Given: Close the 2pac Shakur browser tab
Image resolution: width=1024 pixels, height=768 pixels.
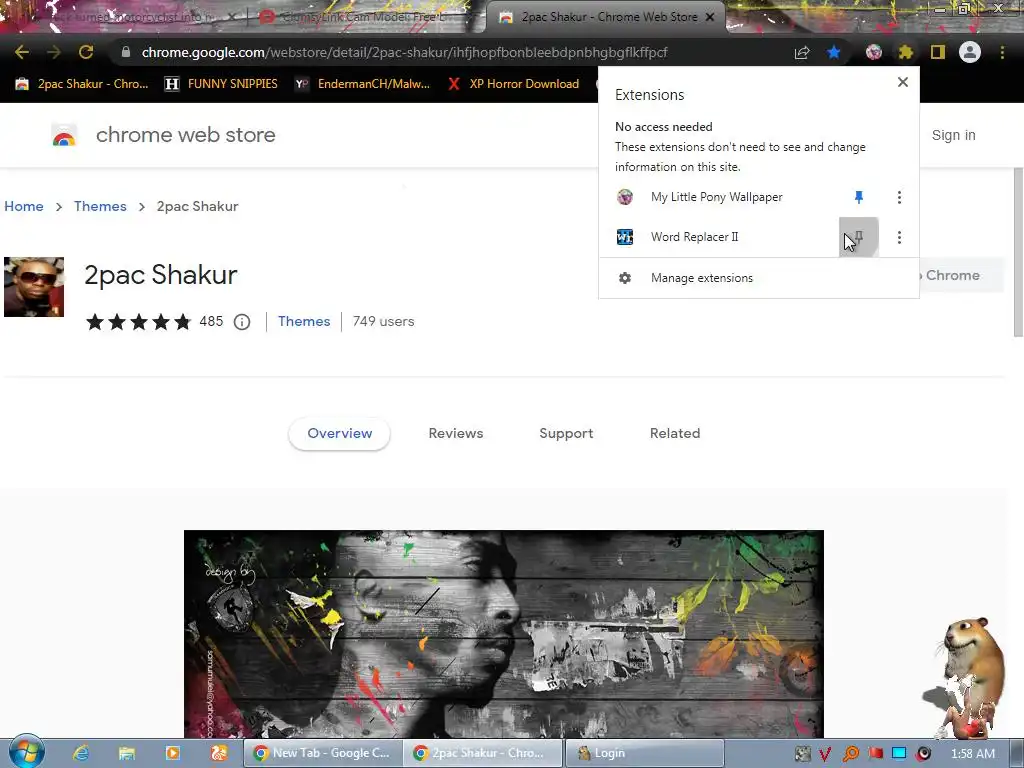Looking at the screenshot, I should pyautogui.click(x=710, y=17).
